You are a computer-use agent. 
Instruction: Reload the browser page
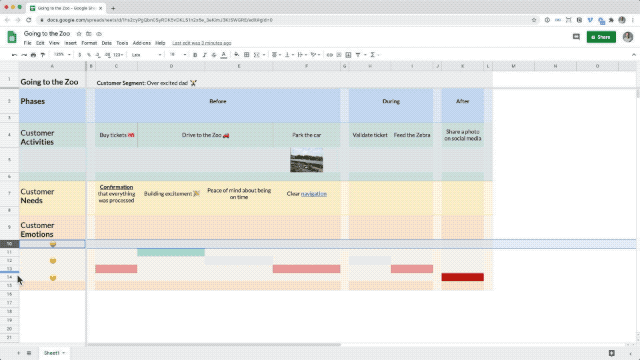point(29,20)
